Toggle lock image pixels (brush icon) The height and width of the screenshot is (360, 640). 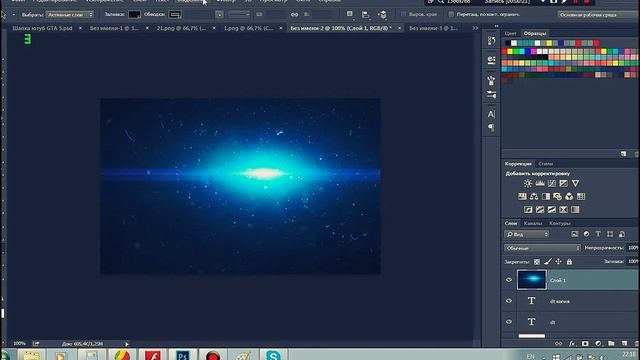(548, 262)
